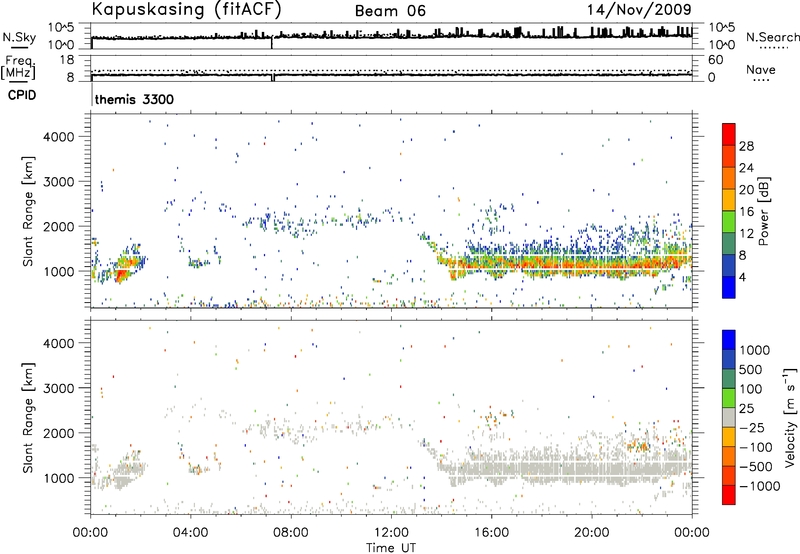Click the 24 label on power colorbar
The image size is (800, 554).
point(746,168)
